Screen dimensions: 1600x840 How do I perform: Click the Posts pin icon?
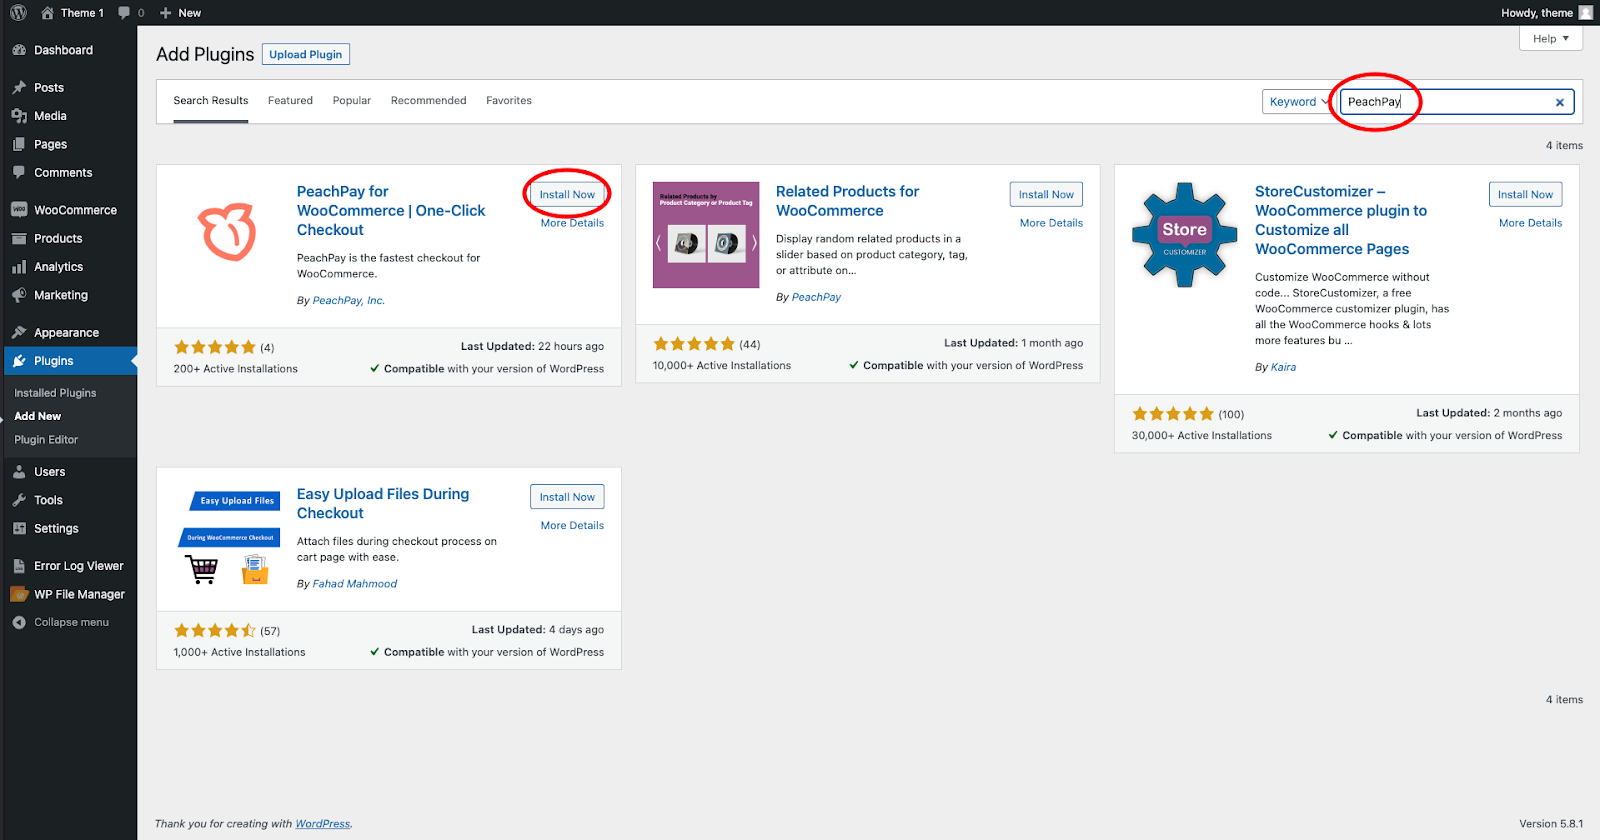coord(19,88)
